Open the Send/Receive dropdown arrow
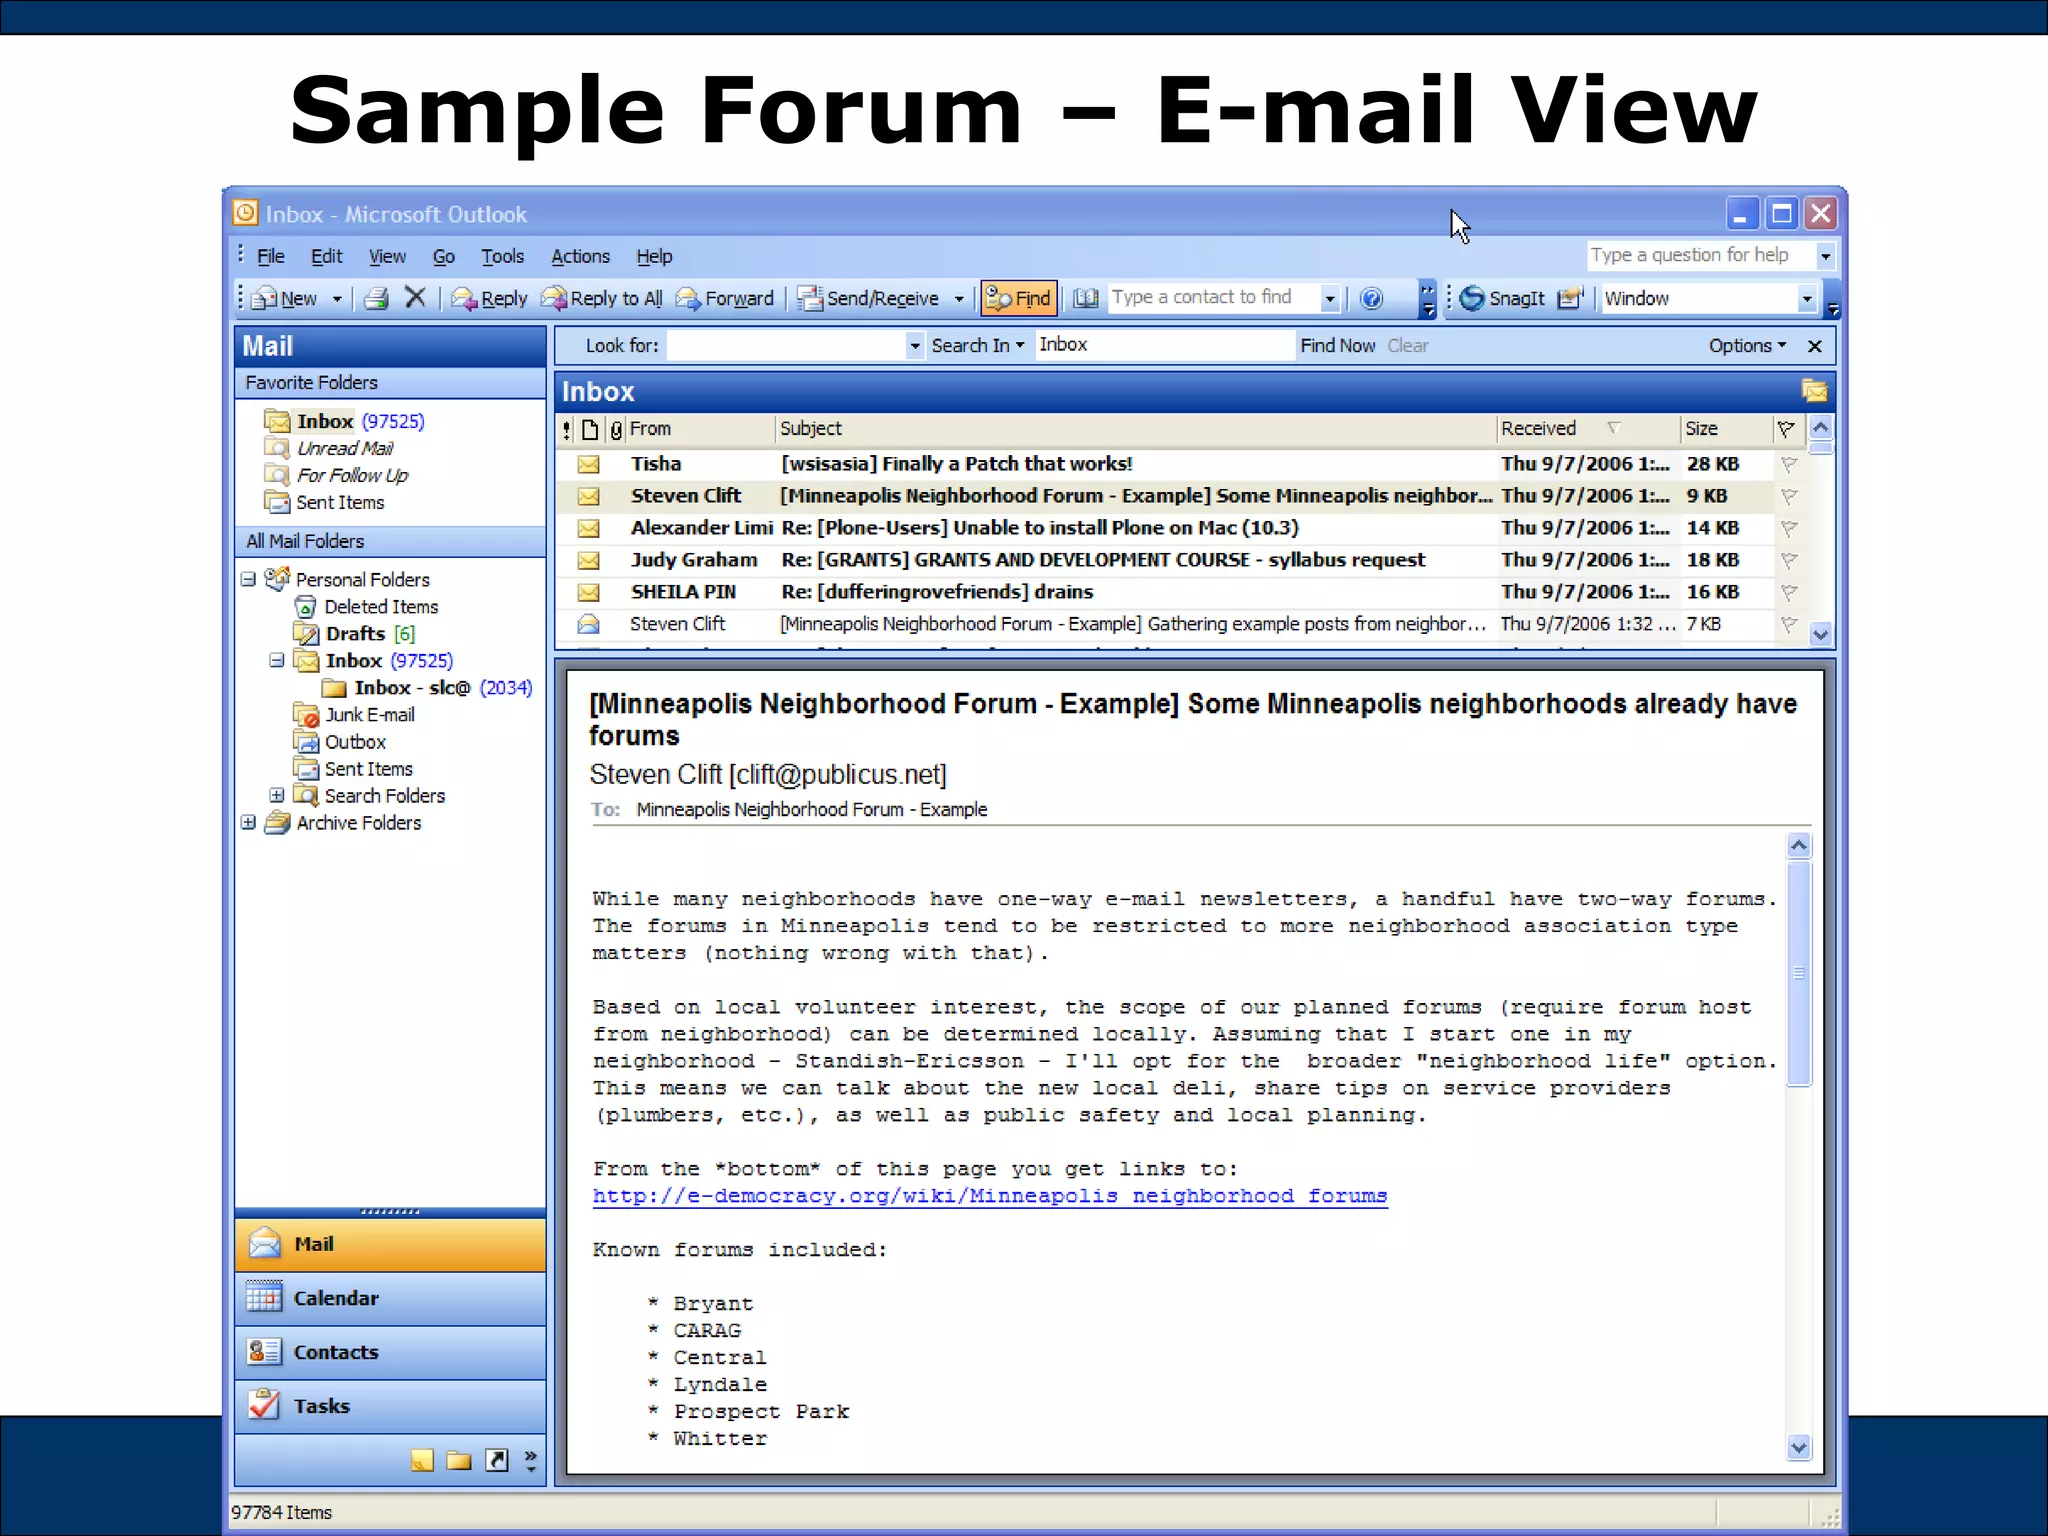The image size is (2048, 1536). (959, 299)
